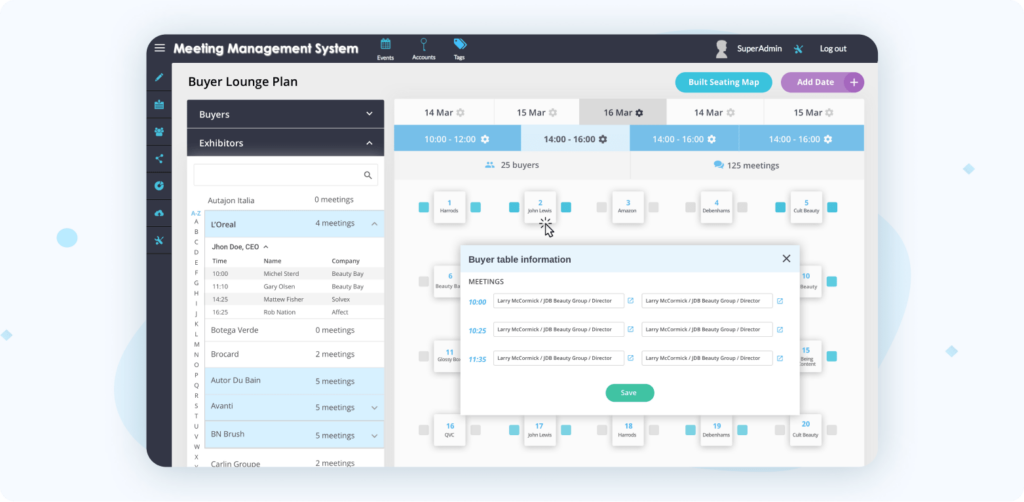Select the A-Z index header
1024x502 pixels.
(x=195, y=213)
